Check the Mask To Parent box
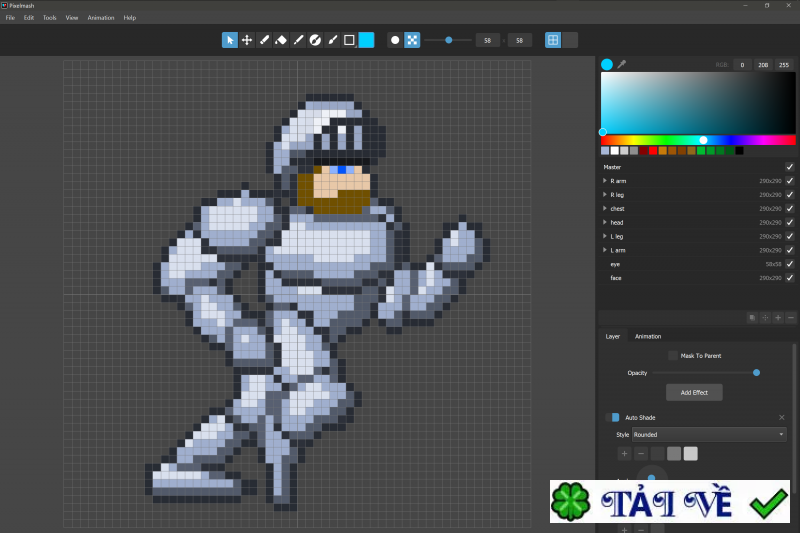The width and height of the screenshot is (800, 533). click(x=672, y=355)
